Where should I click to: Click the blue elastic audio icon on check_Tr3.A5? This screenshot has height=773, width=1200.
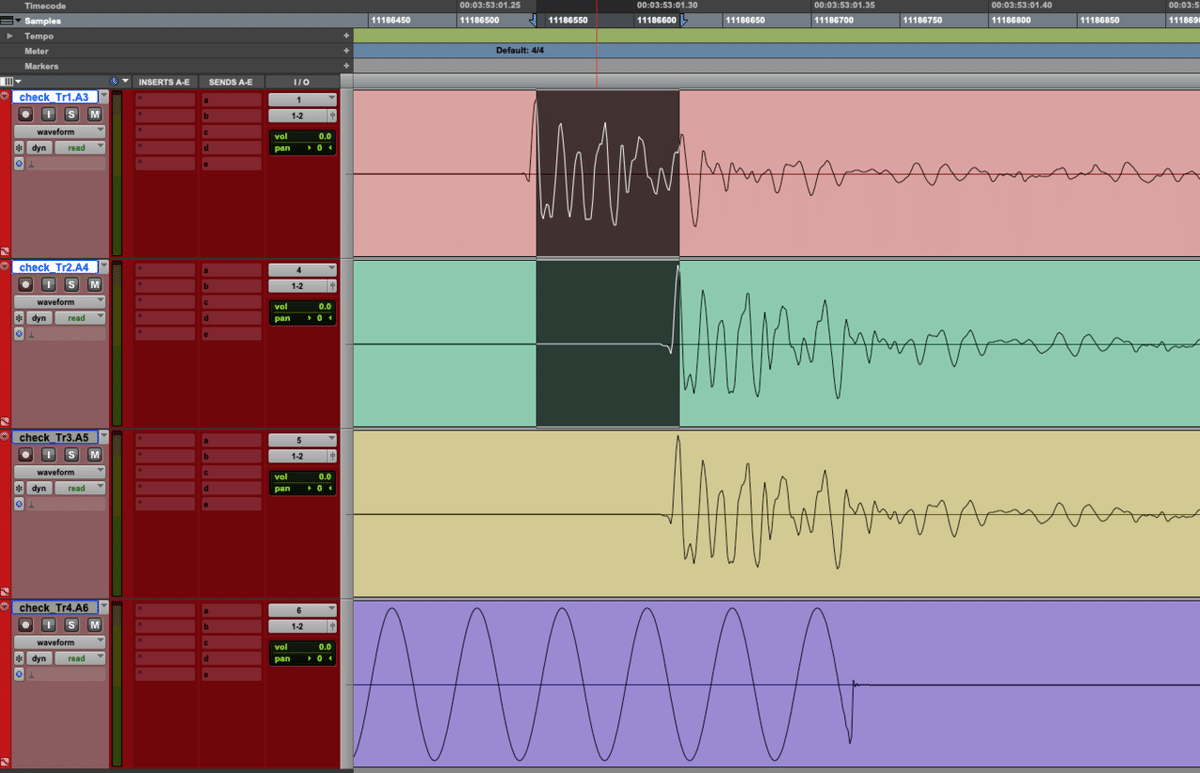click(19, 503)
